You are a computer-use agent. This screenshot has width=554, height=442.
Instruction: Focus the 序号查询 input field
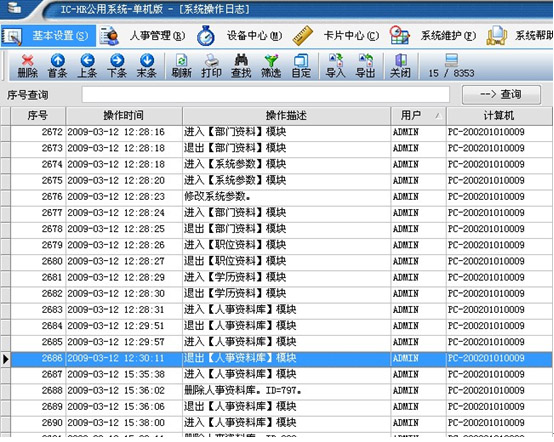tap(266, 95)
